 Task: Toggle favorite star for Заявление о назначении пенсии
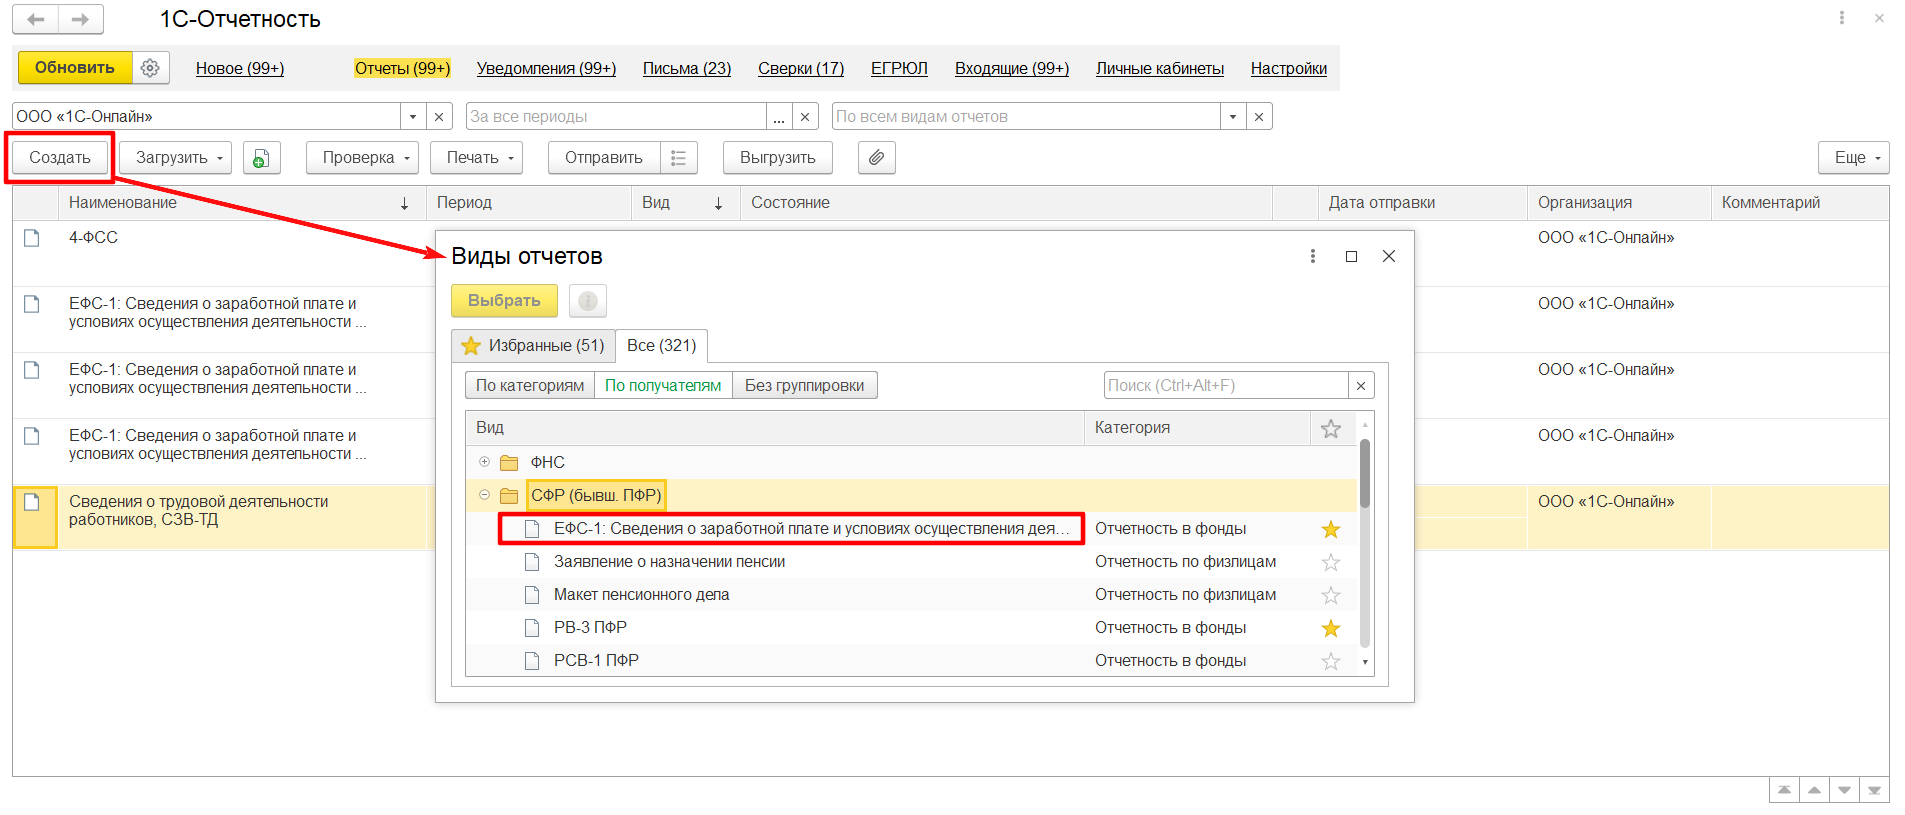(x=1330, y=562)
